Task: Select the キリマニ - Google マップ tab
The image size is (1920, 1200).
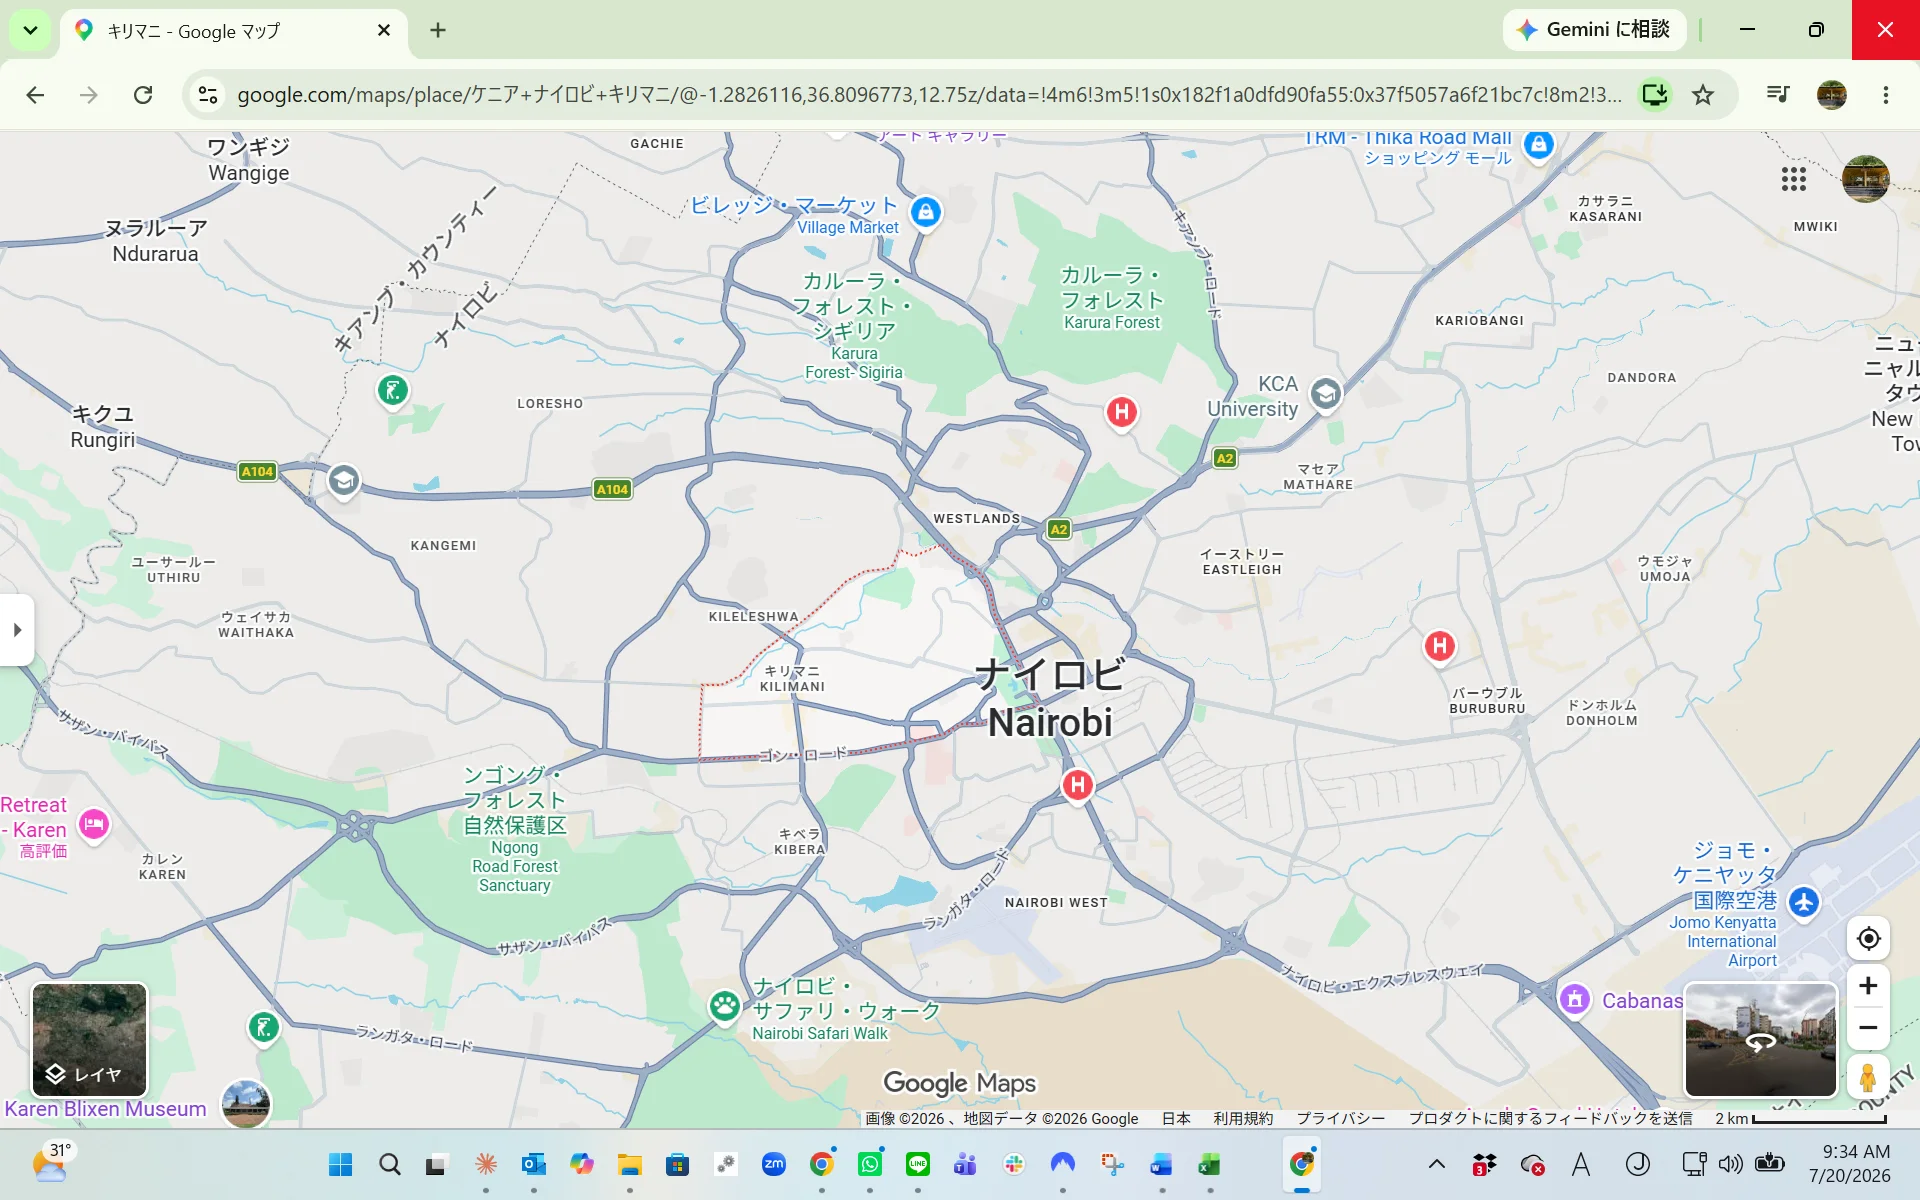Action: 233,31
